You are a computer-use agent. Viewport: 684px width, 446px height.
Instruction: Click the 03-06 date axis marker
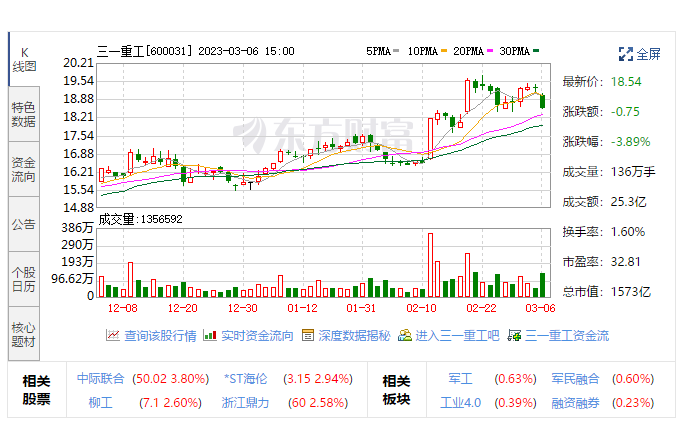click(x=540, y=308)
